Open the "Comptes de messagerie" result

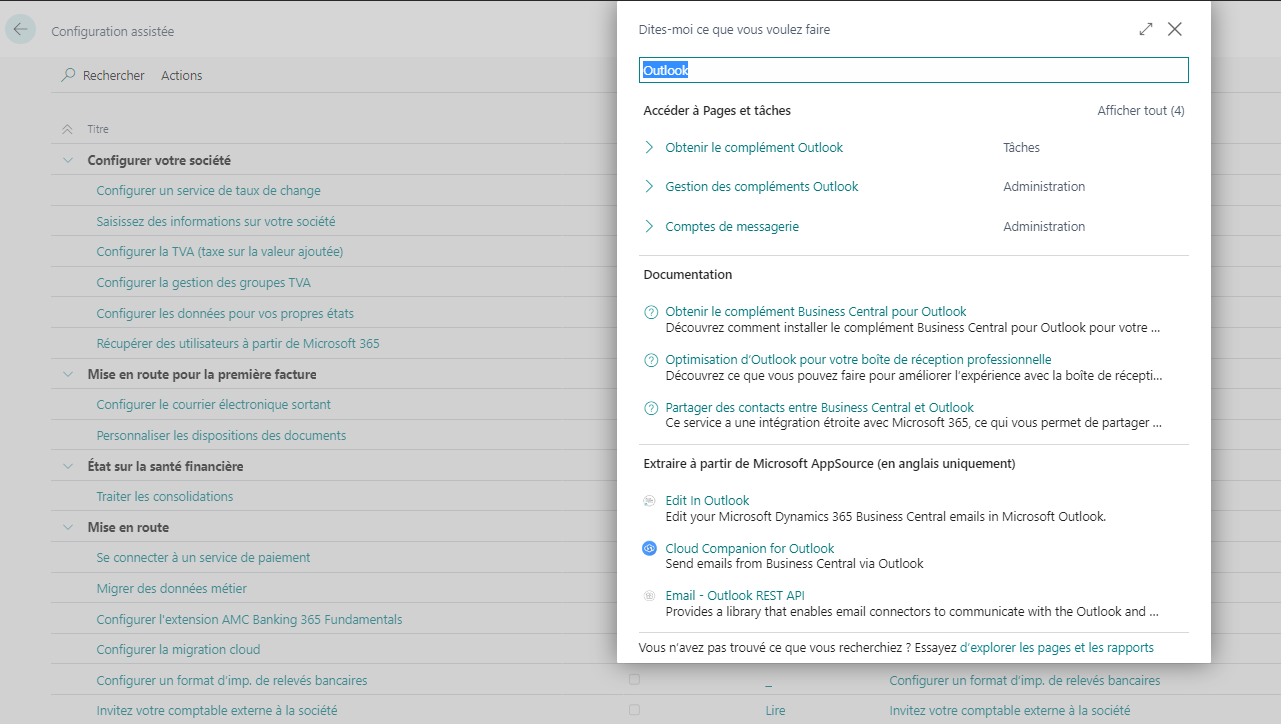[x=732, y=226]
